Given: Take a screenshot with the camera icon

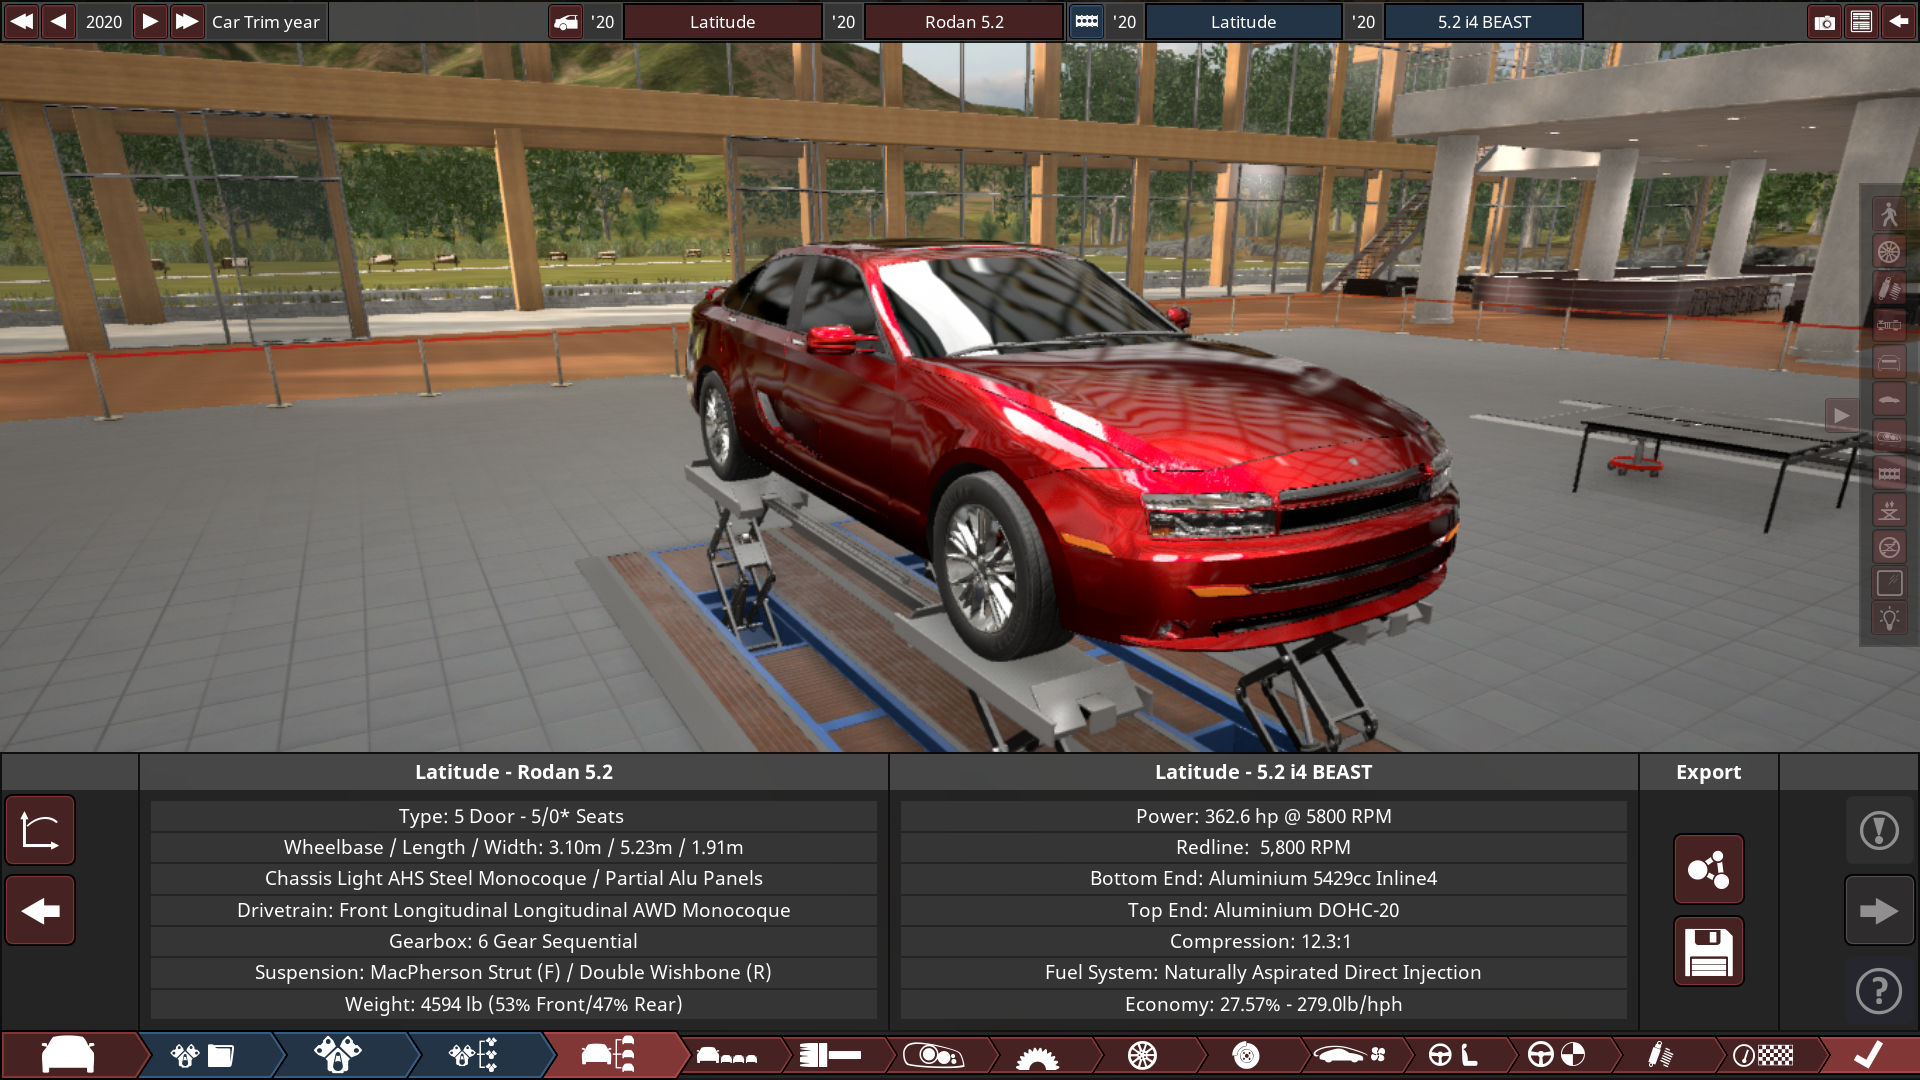Looking at the screenshot, I should click(x=1824, y=21).
